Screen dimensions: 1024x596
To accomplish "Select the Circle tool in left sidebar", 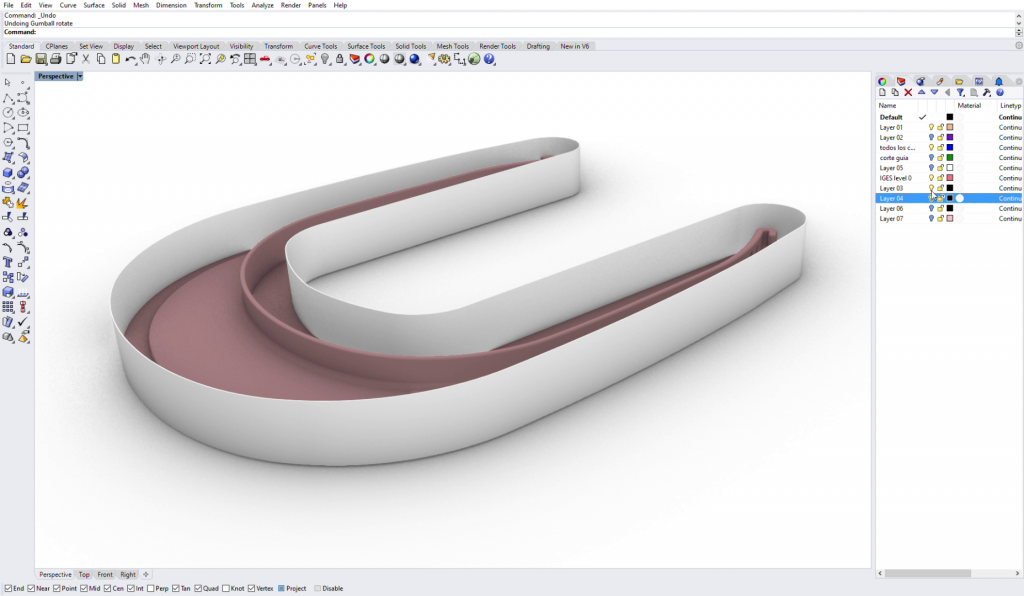I will tap(8, 113).
